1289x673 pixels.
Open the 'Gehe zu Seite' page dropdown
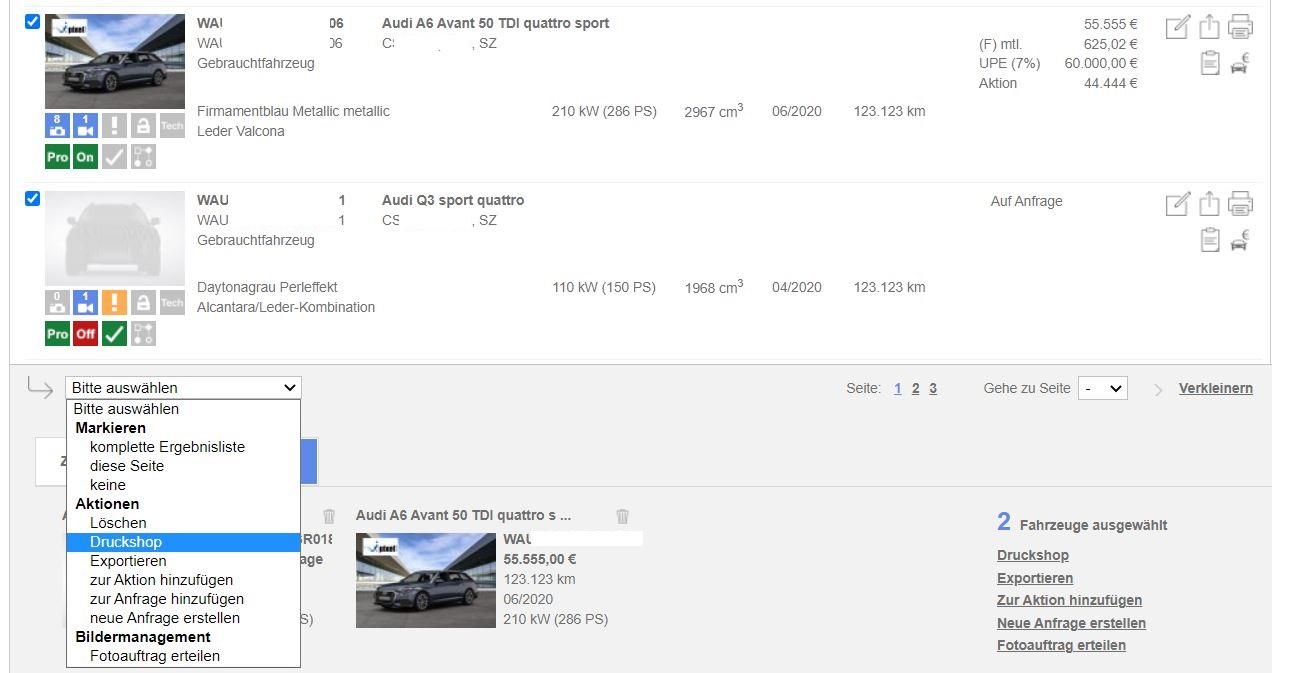pyautogui.click(x=1102, y=388)
